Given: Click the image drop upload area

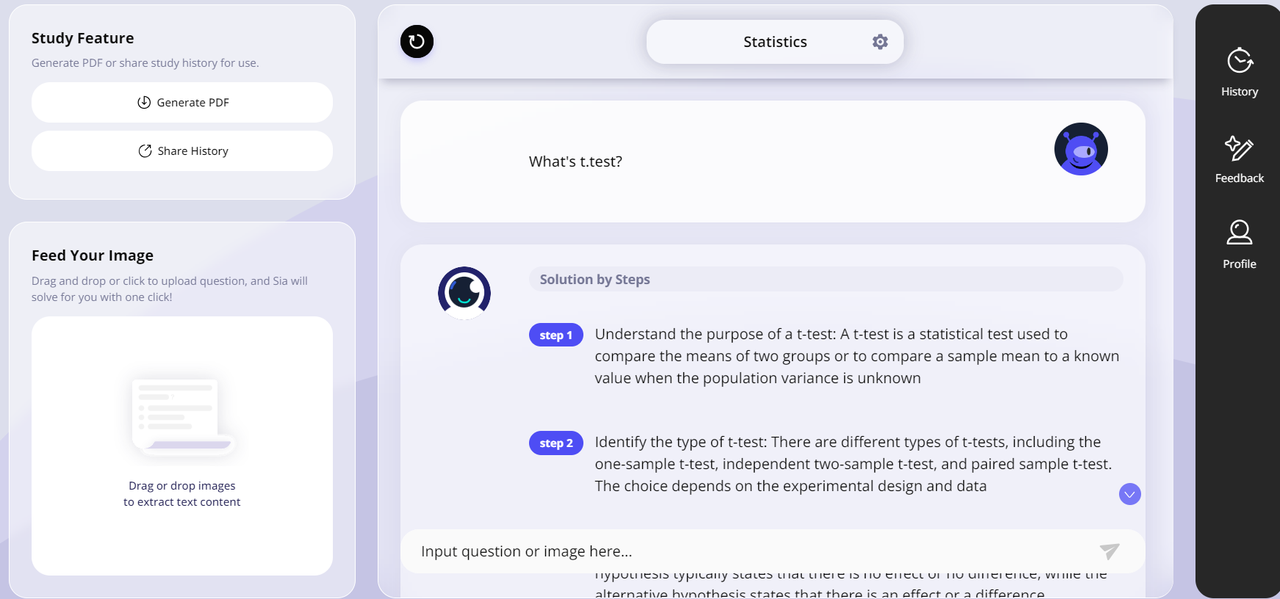Looking at the screenshot, I should pyautogui.click(x=182, y=446).
